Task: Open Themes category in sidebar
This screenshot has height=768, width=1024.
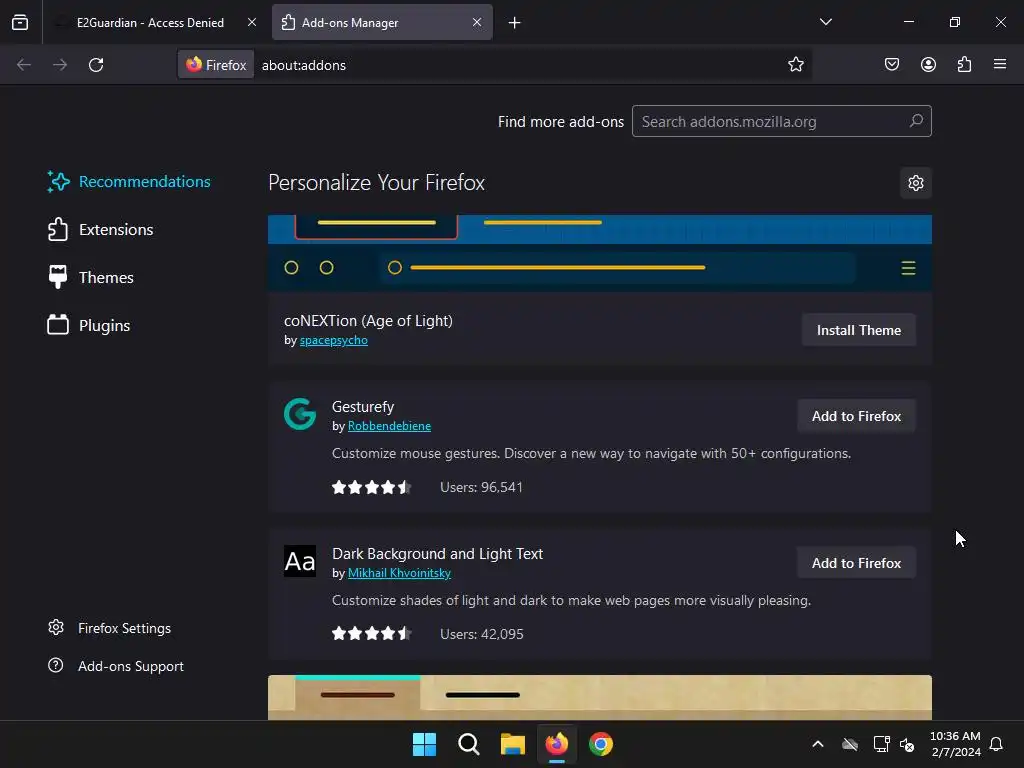Action: (x=91, y=277)
